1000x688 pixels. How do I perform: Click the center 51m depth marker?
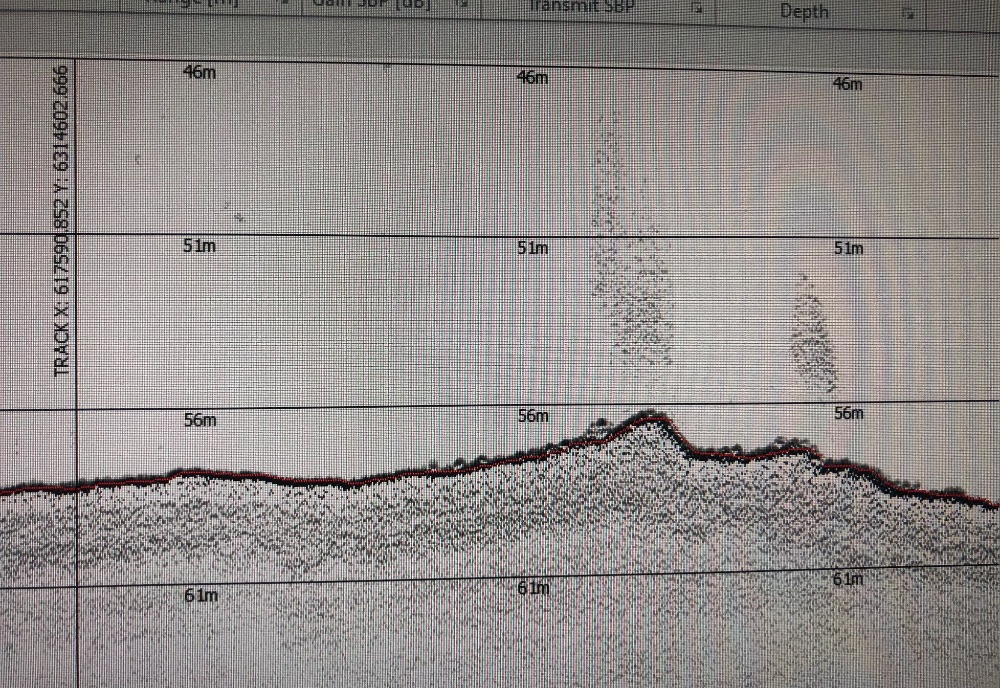[534, 247]
